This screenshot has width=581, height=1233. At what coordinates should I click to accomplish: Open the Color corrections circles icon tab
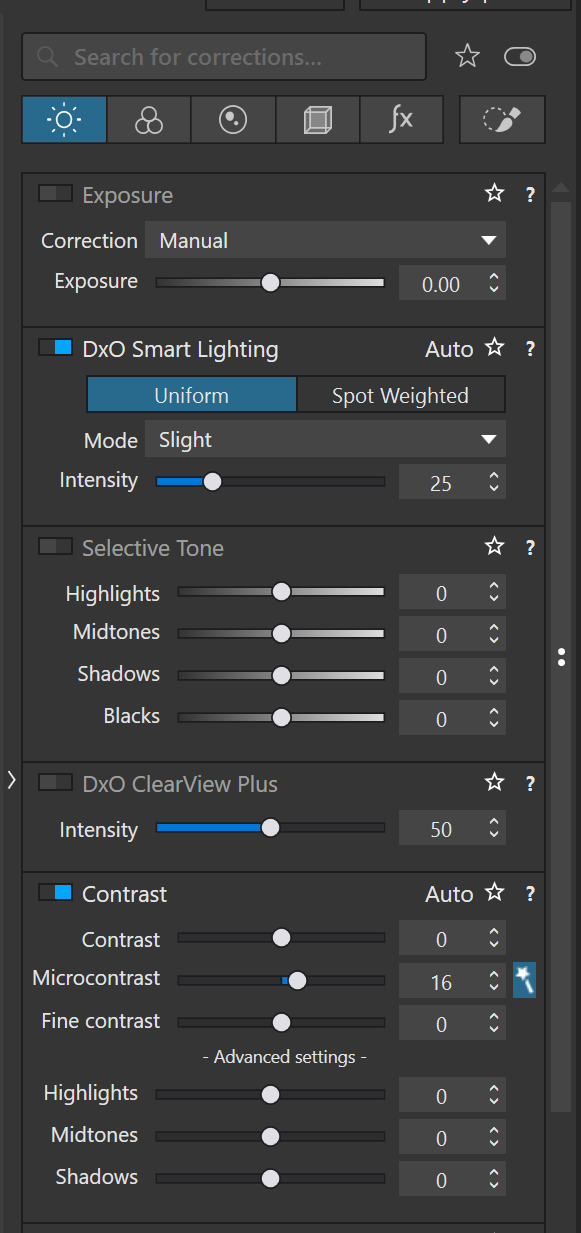pyautogui.click(x=149, y=121)
